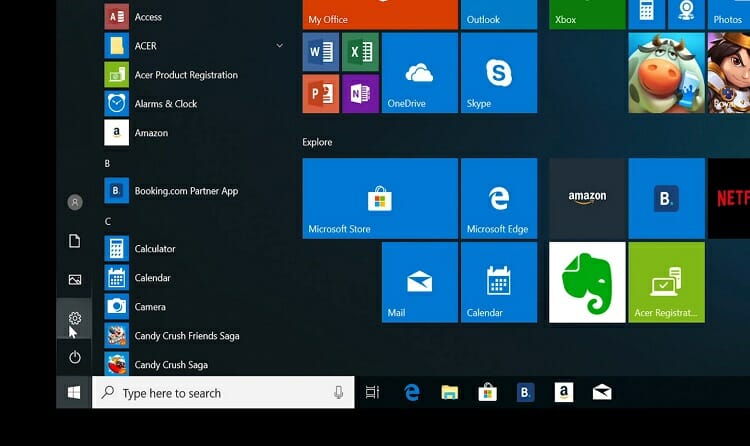This screenshot has width=750, height=446.
Task: Open Microsoft Edge from the taskbar
Action: pos(412,392)
